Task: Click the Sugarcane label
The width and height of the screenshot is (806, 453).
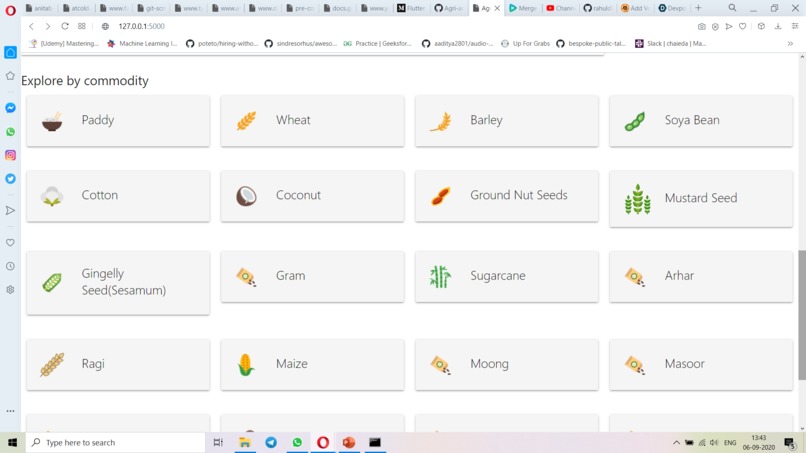Action: [x=498, y=276]
